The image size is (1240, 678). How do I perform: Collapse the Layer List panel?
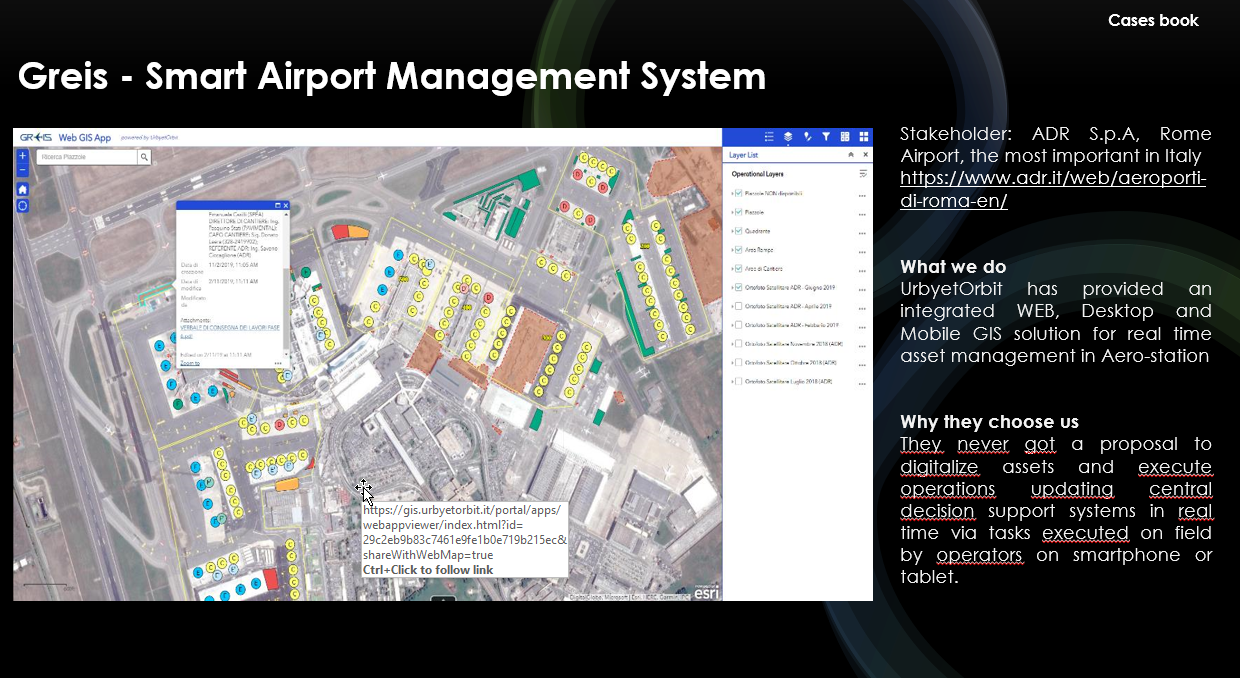(x=851, y=155)
